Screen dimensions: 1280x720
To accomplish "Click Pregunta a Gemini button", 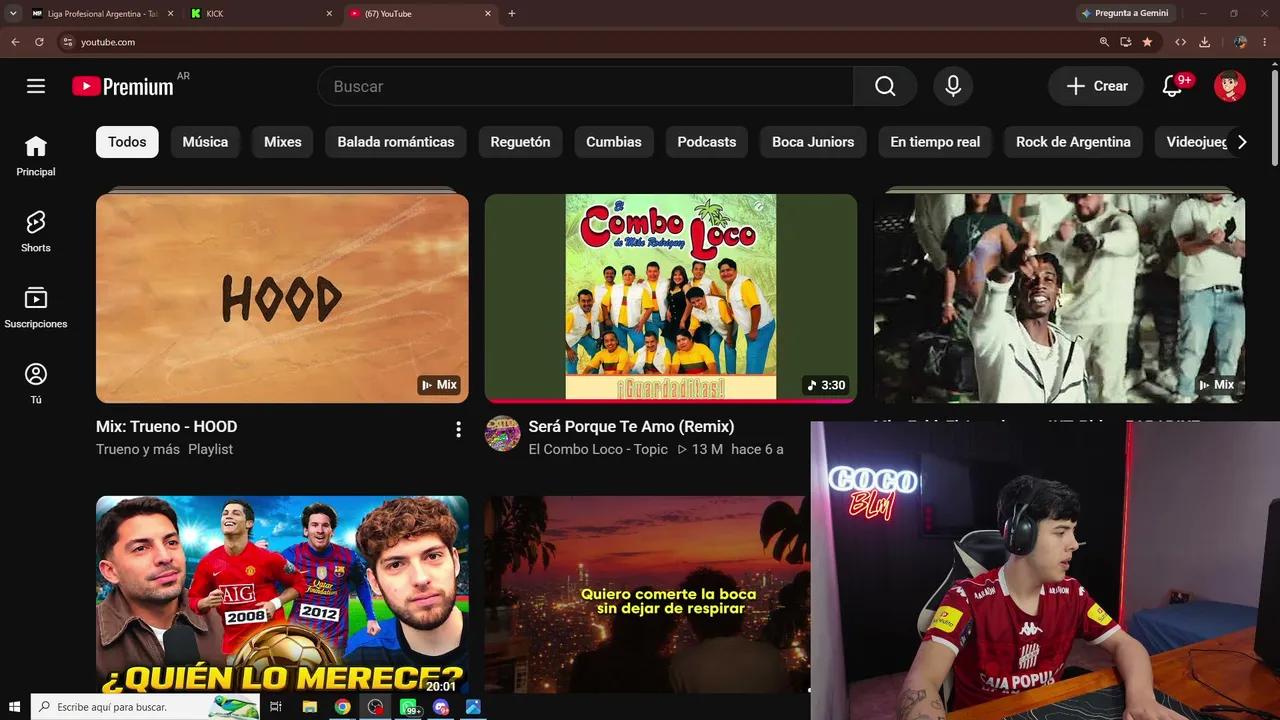I will [x=1124, y=13].
